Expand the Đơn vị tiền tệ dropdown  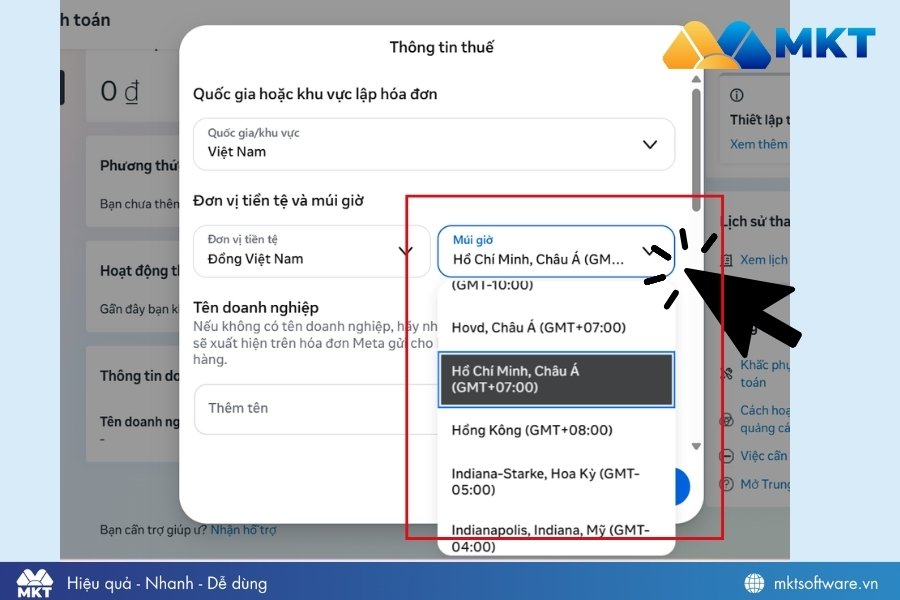[x=406, y=251]
